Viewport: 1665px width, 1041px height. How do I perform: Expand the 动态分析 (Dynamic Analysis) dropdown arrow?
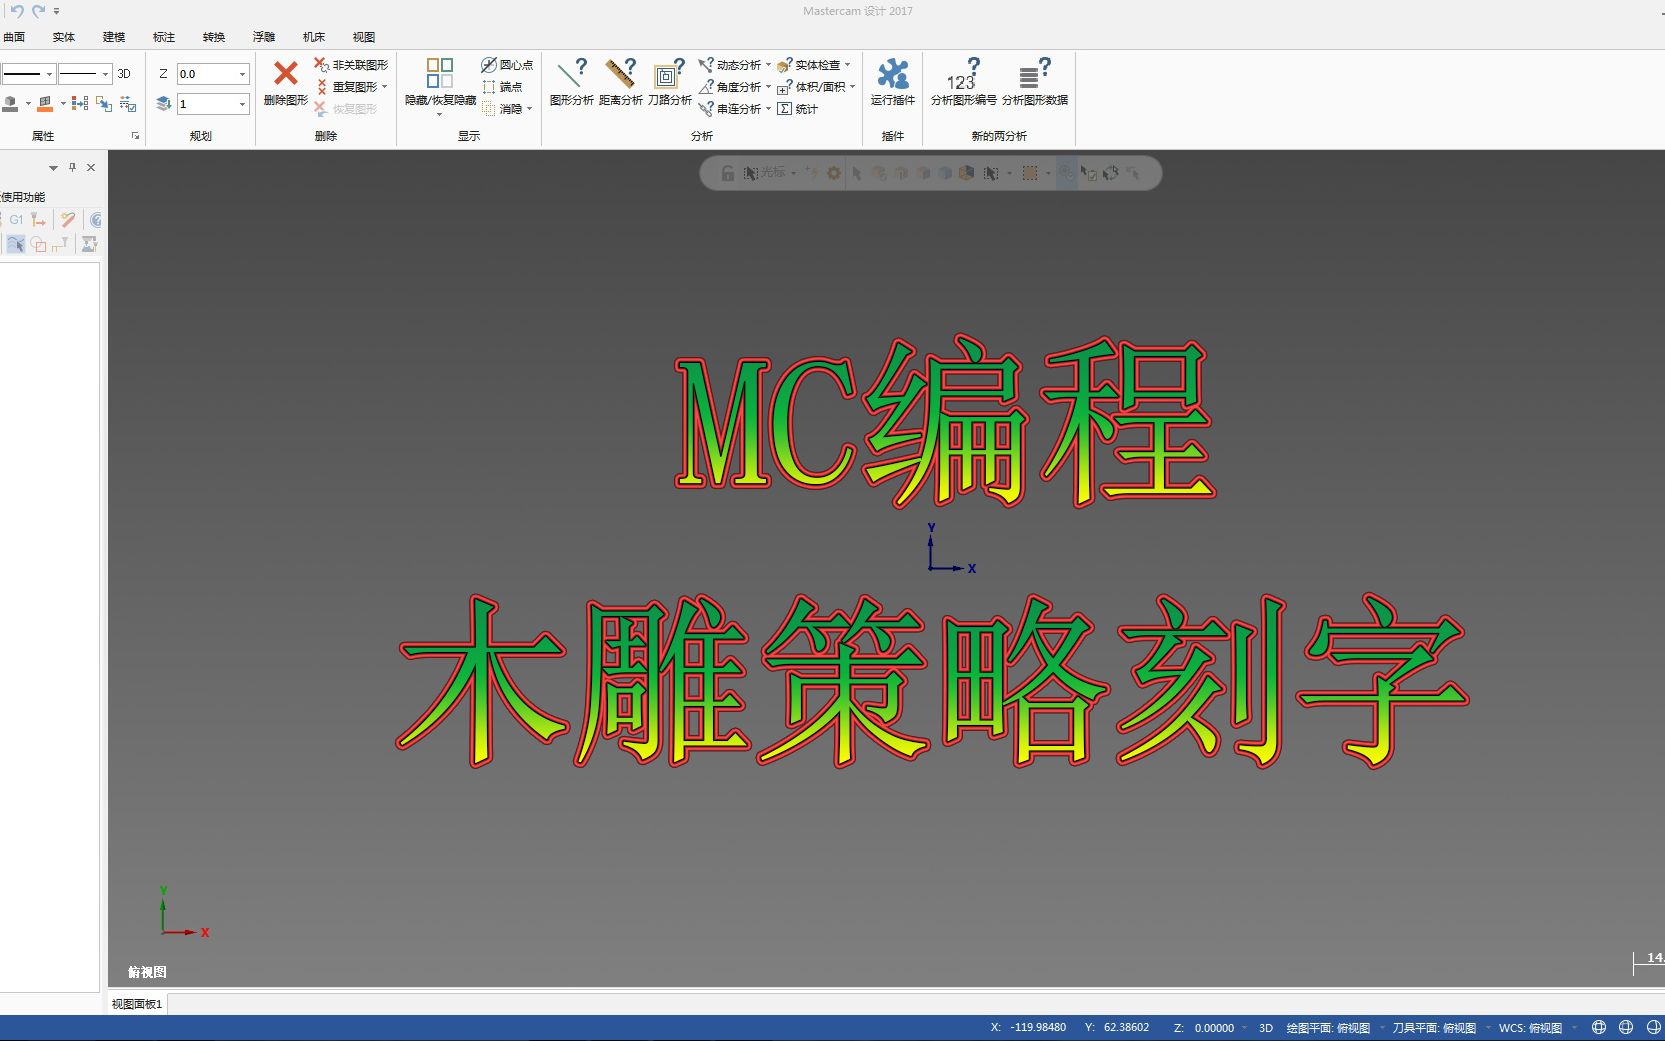(768, 64)
